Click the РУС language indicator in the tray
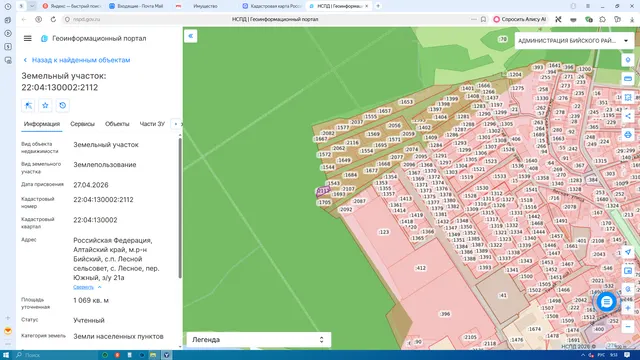Screen dimensions: 640x360 click(x=601, y=355)
